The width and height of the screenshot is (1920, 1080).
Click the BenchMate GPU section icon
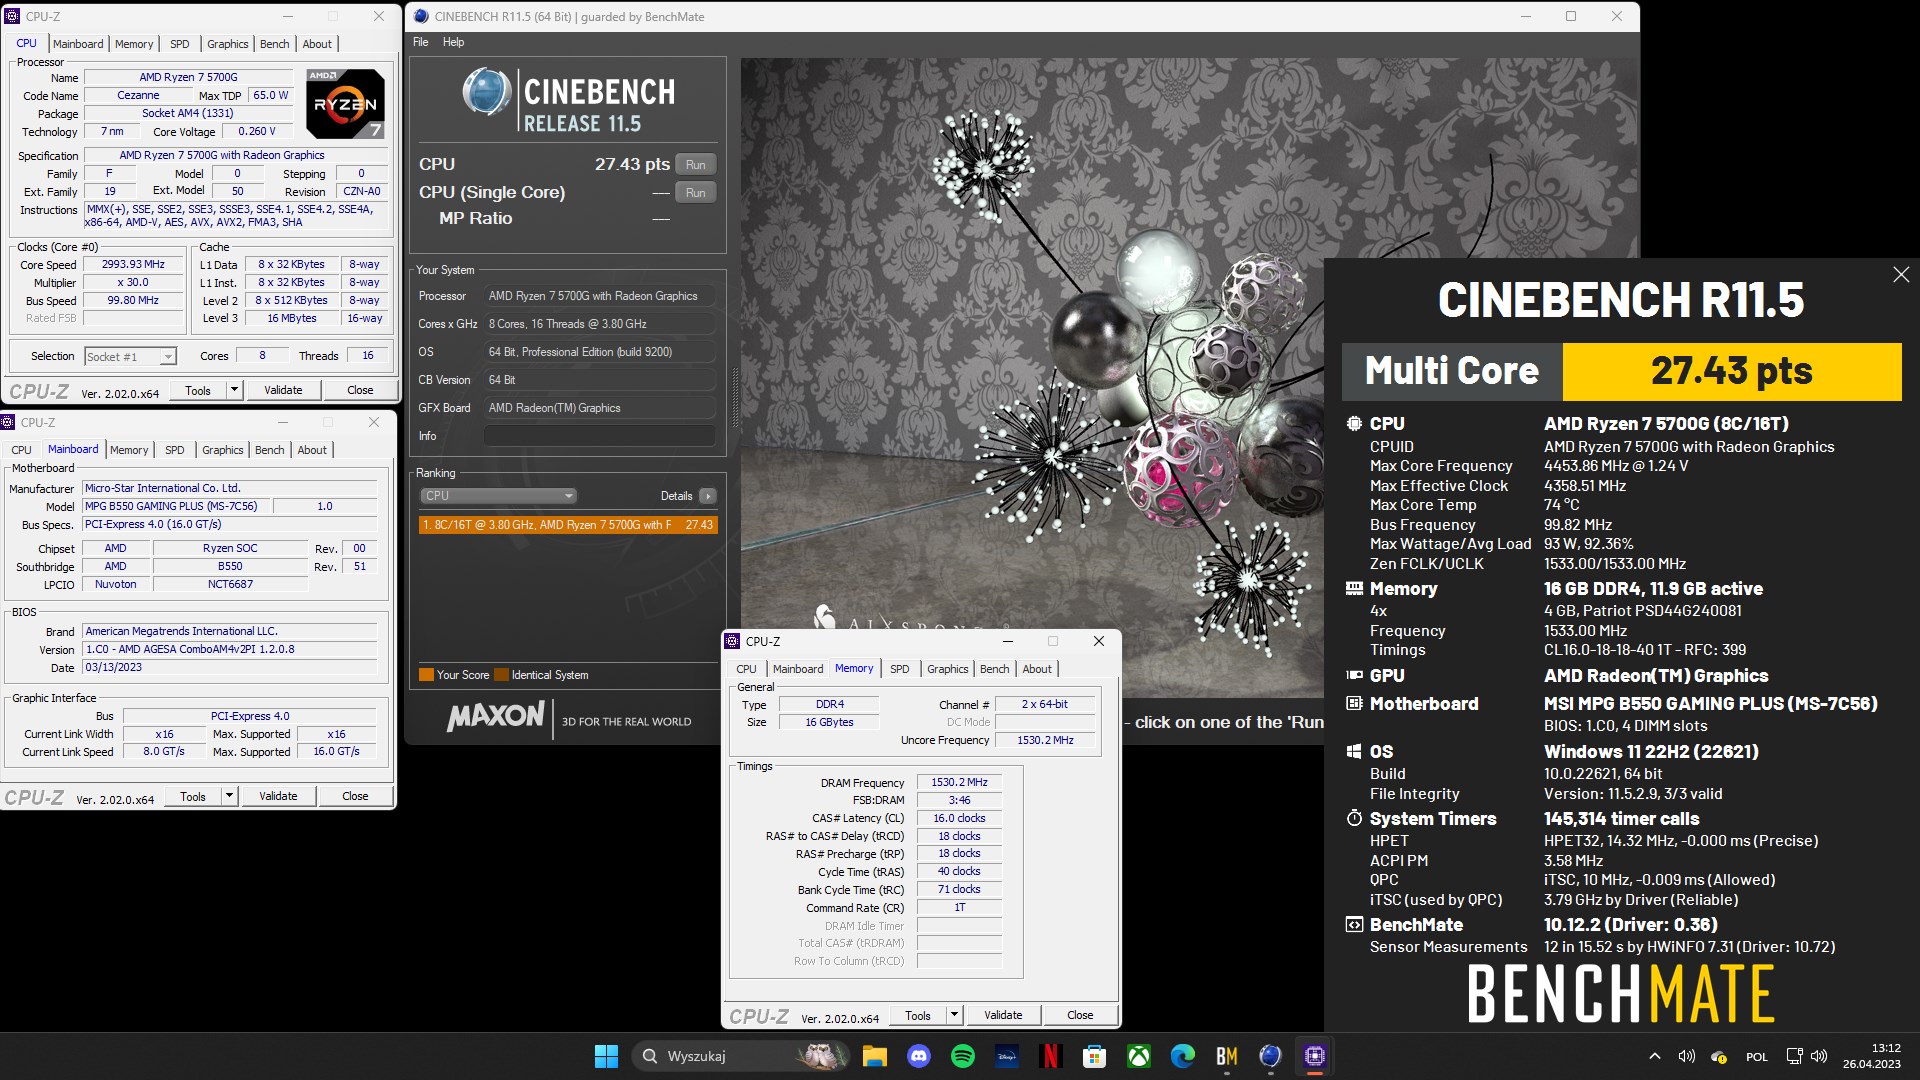pos(1354,676)
